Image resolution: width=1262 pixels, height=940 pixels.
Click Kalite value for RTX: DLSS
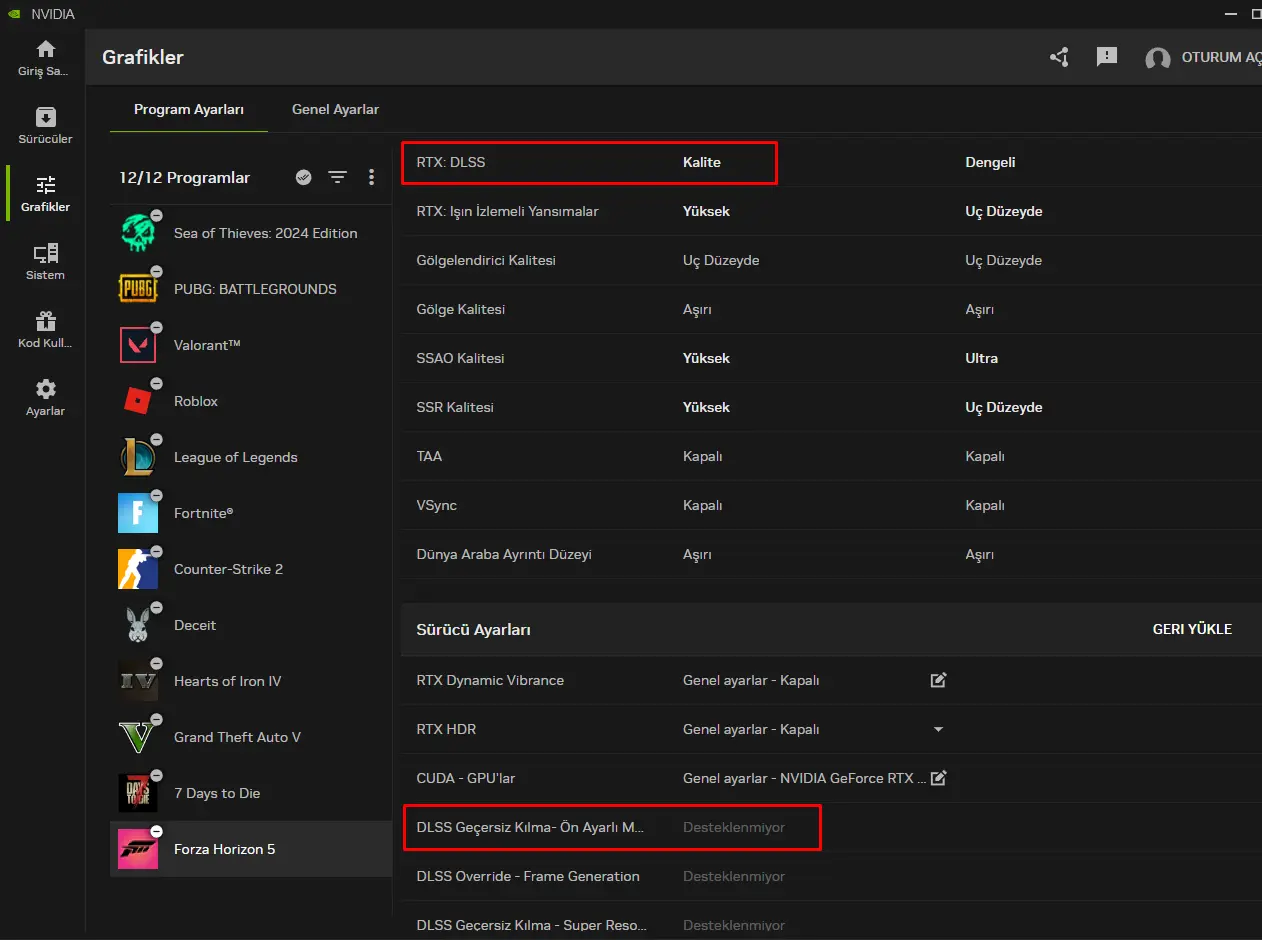[702, 162]
